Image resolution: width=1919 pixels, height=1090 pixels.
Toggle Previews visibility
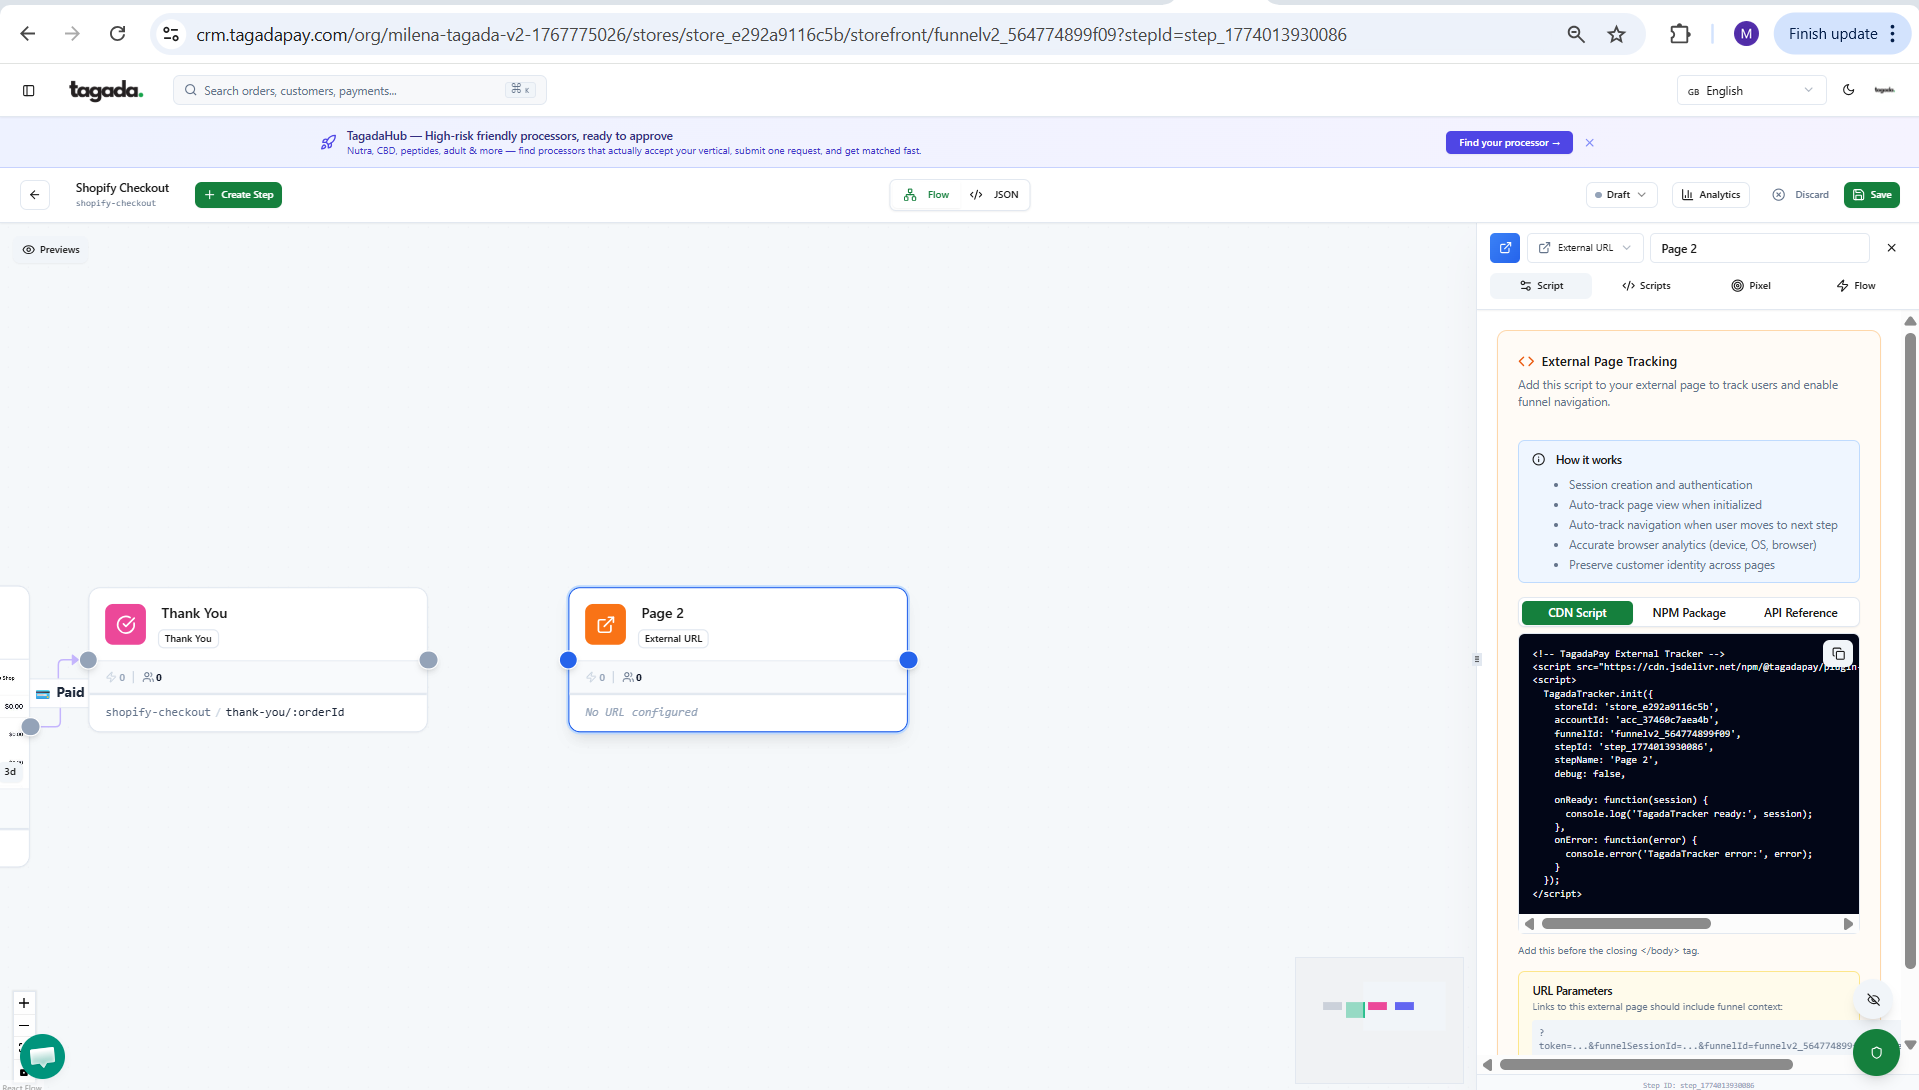click(51, 250)
